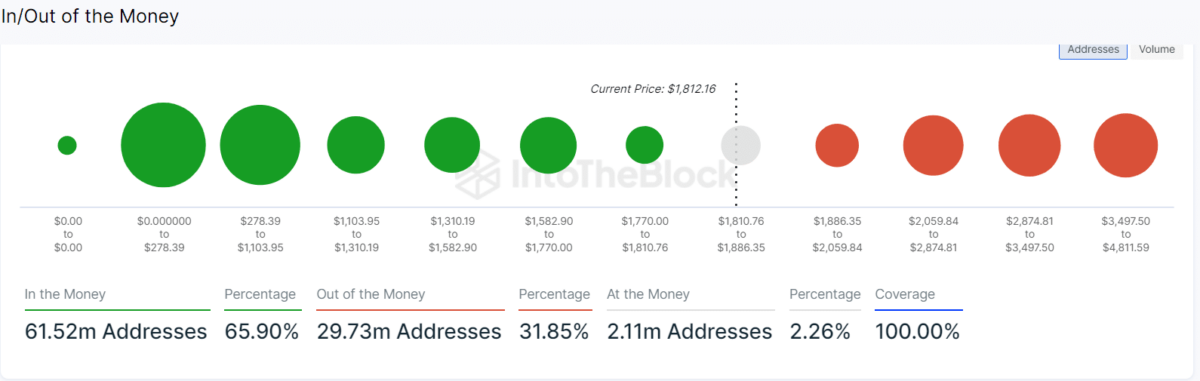Click the At the Money label
The height and width of the screenshot is (381, 1200).
647,294
